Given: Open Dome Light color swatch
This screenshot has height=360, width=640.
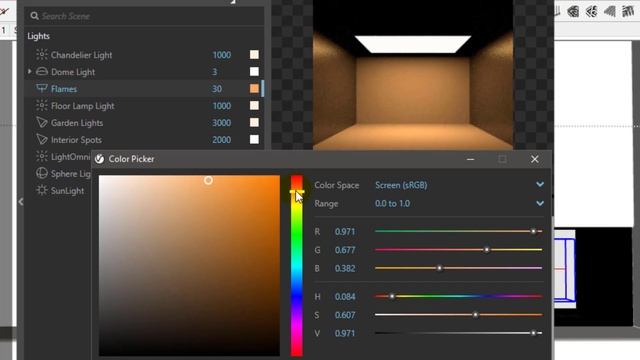Looking at the screenshot, I should click(x=254, y=72).
